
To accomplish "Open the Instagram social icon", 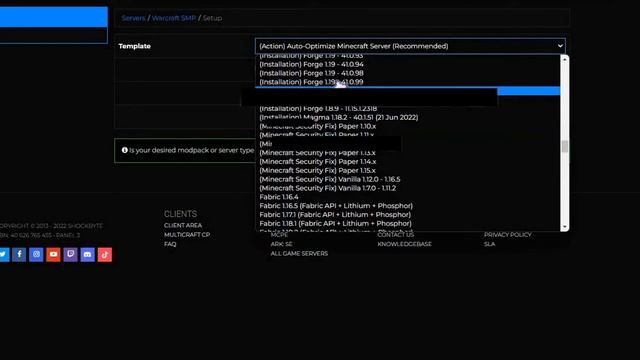I will 36,255.
